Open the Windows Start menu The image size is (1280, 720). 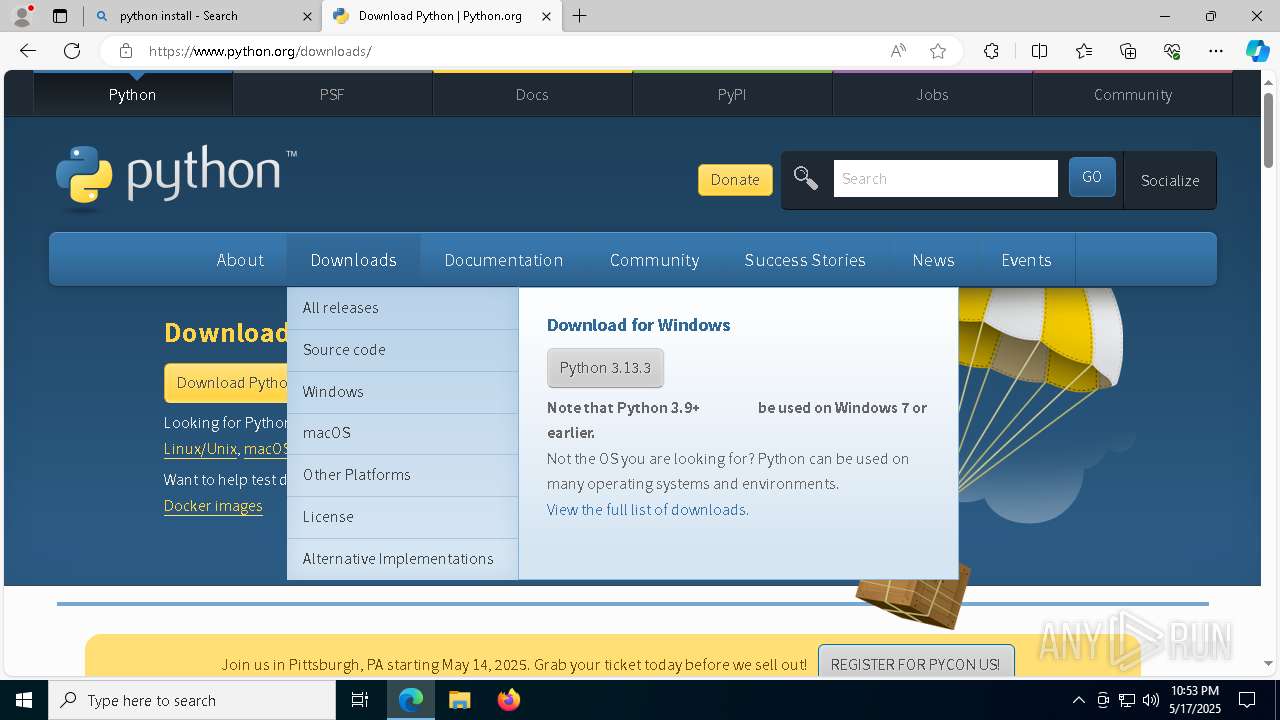pyautogui.click(x=24, y=700)
